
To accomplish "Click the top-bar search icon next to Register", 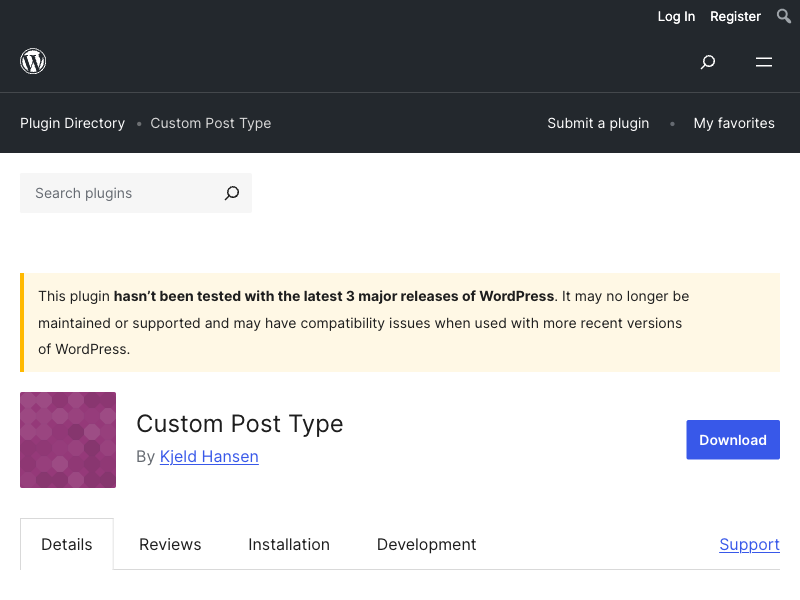I will pos(784,16).
